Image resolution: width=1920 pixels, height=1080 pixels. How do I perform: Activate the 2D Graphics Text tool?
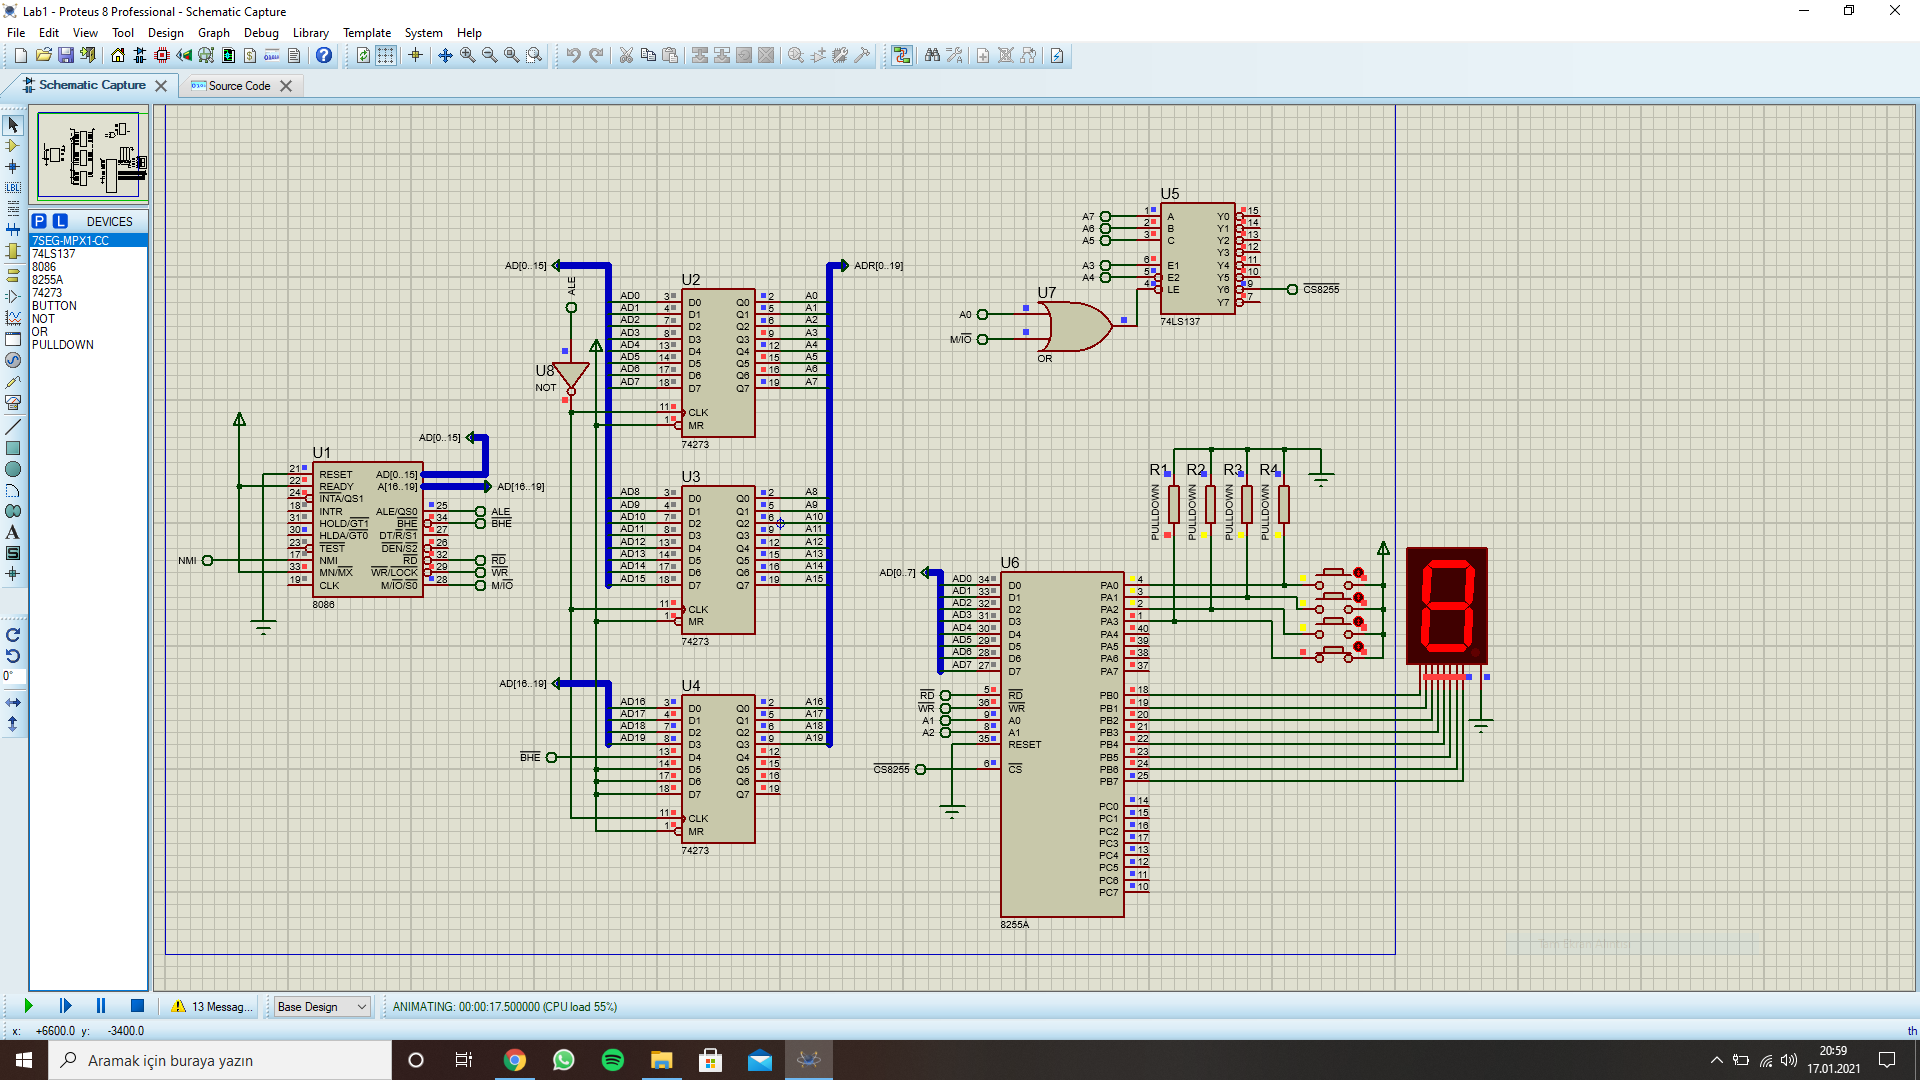coord(13,532)
